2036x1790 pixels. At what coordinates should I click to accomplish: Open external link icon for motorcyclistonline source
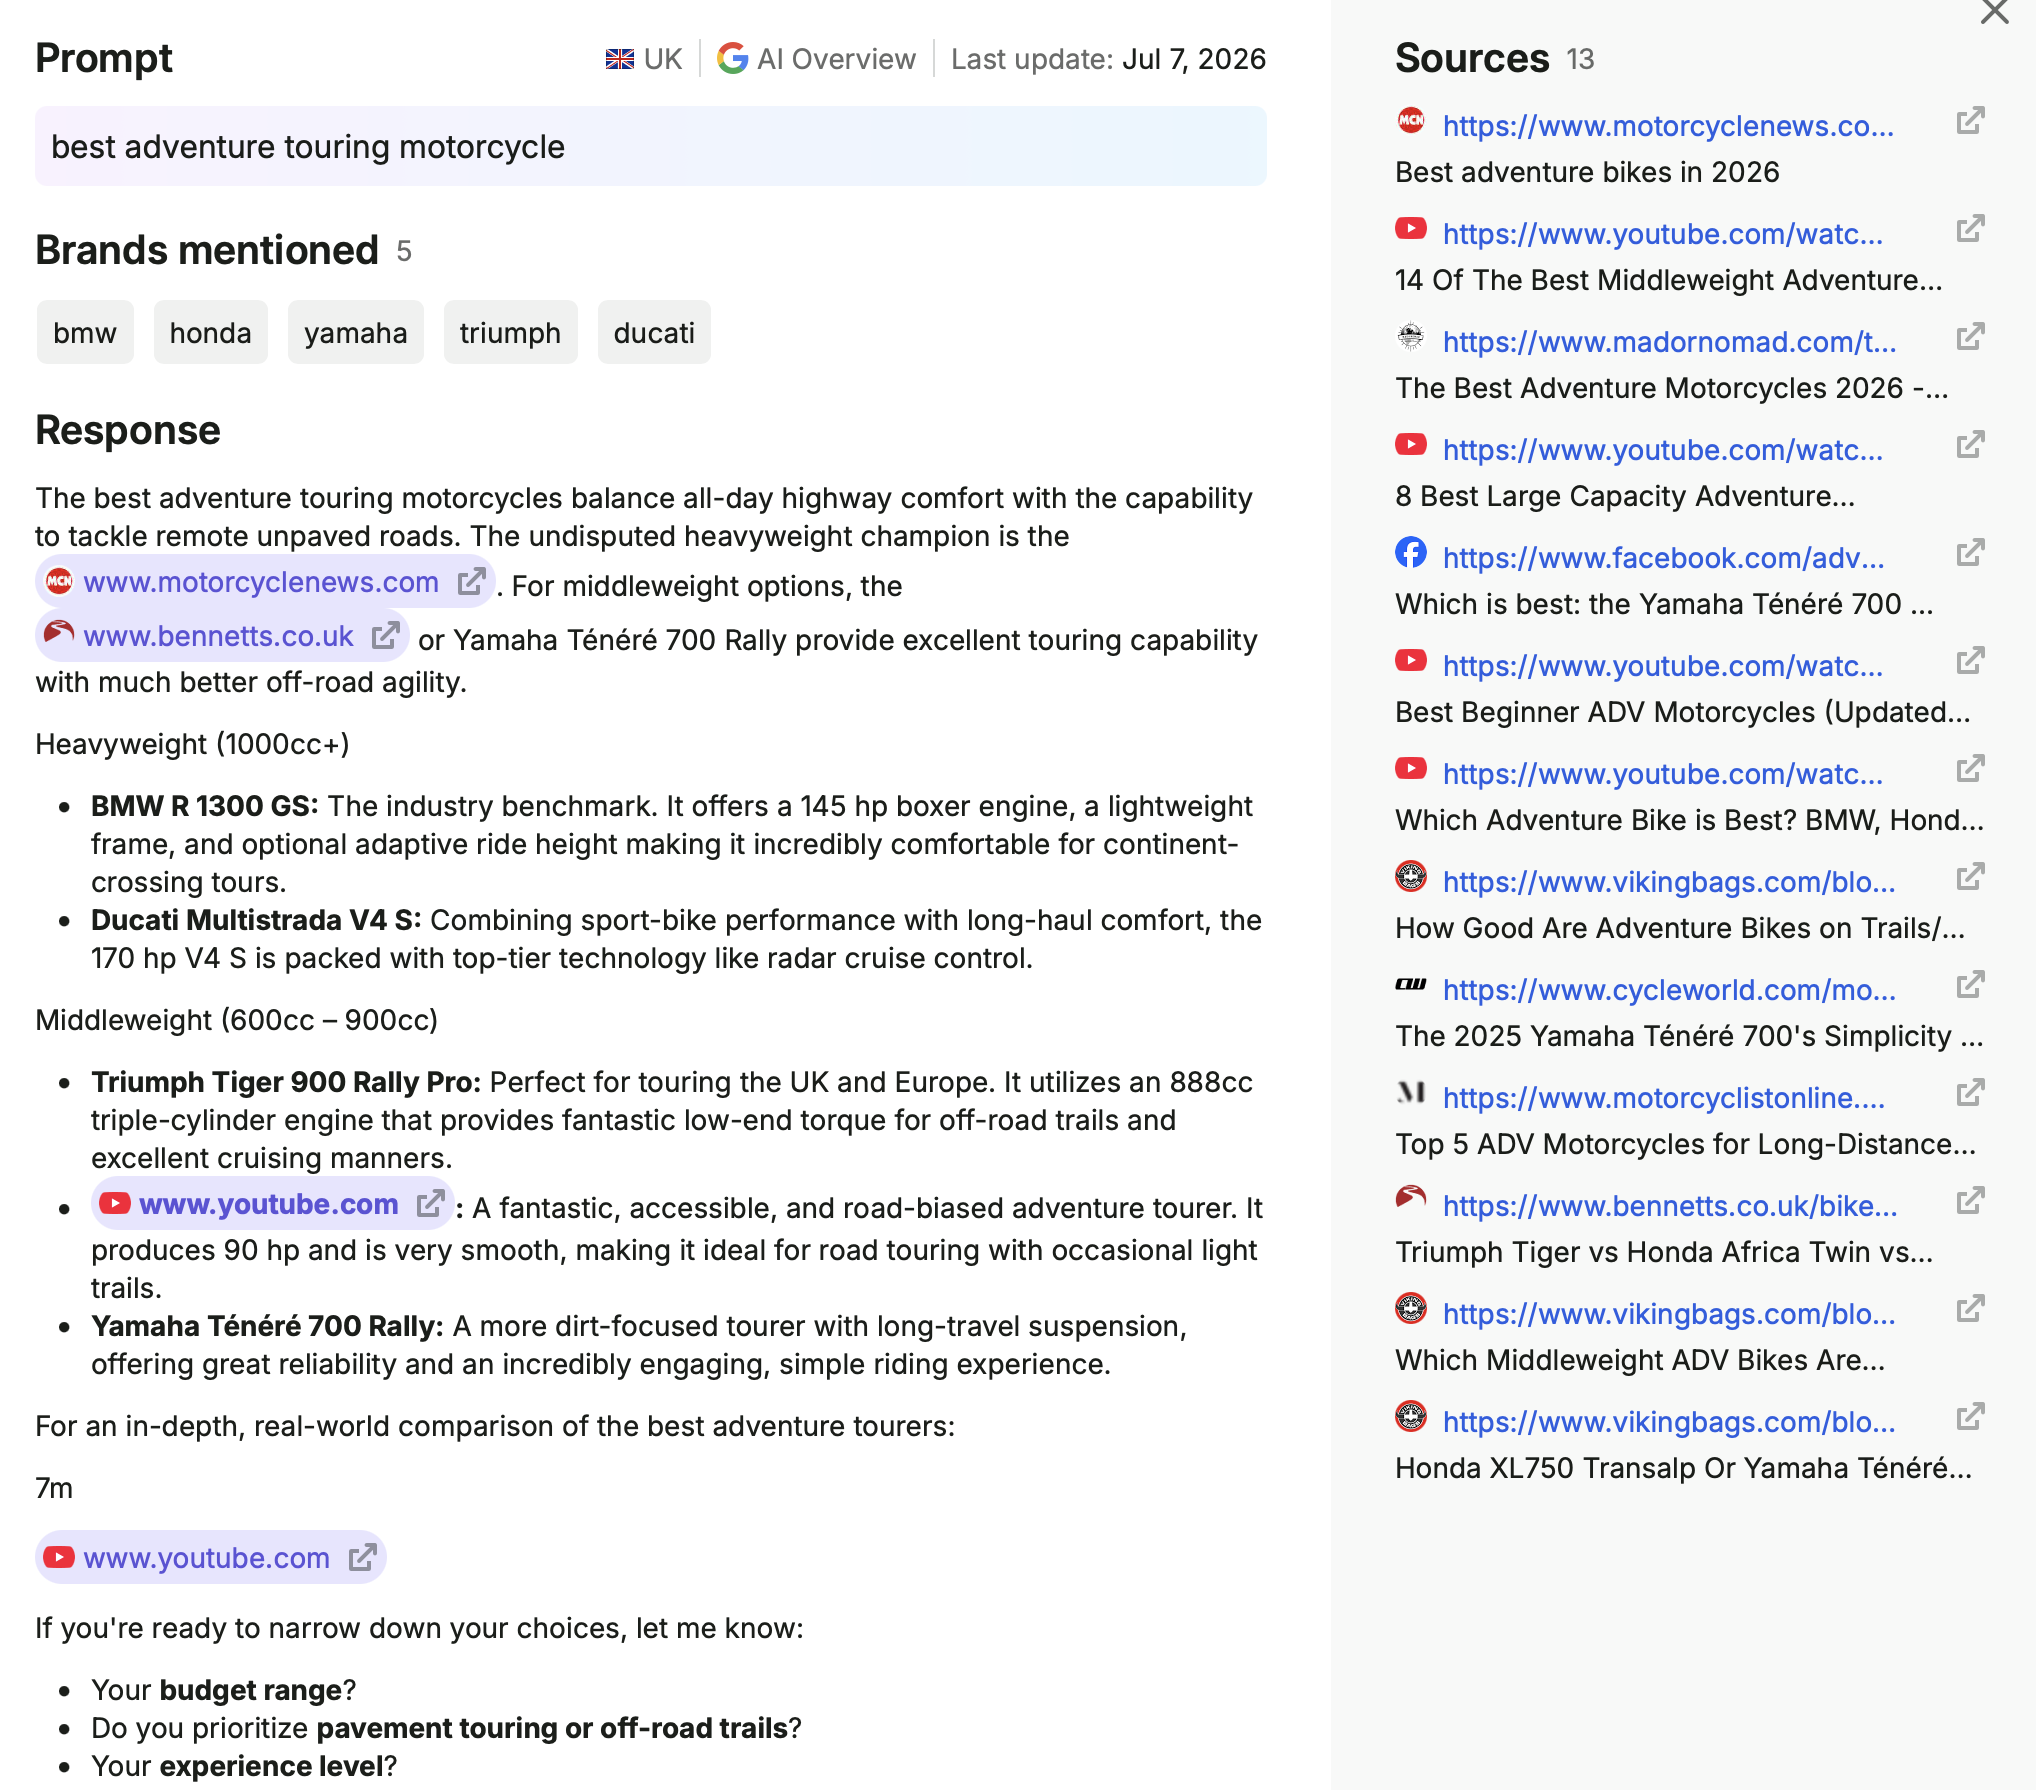1970,1093
